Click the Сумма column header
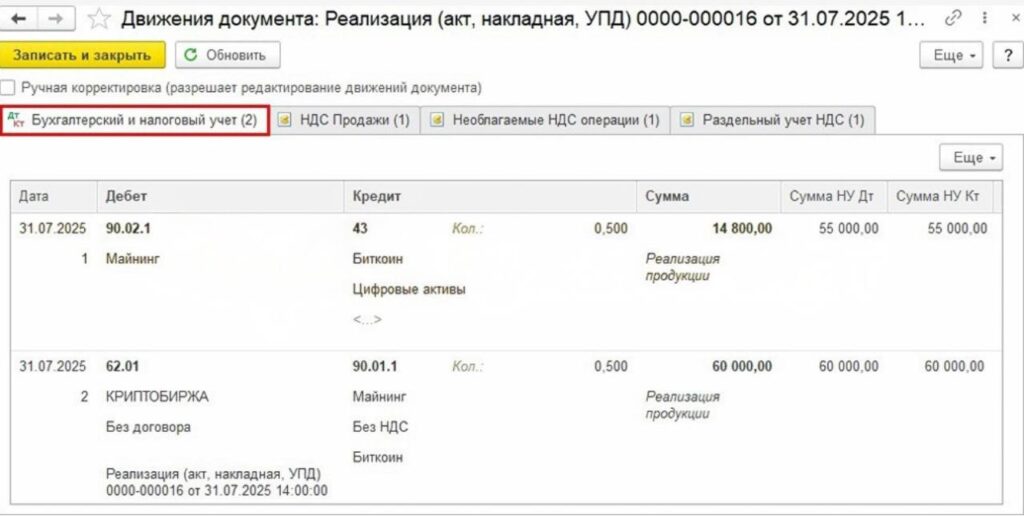 pyautogui.click(x=667, y=196)
